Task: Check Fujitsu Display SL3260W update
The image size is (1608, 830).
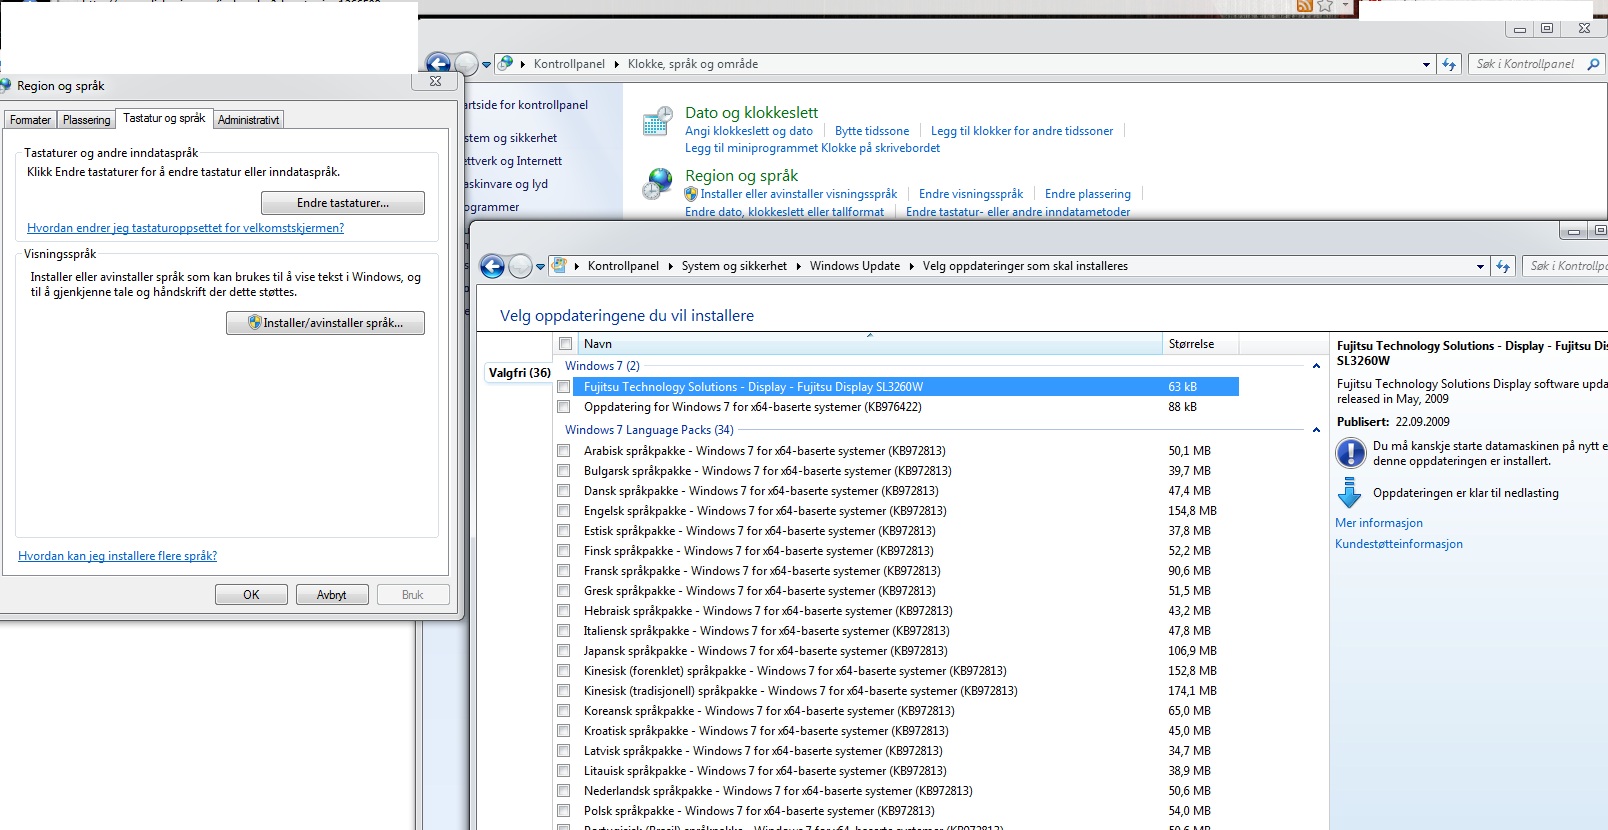Action: [x=564, y=387]
